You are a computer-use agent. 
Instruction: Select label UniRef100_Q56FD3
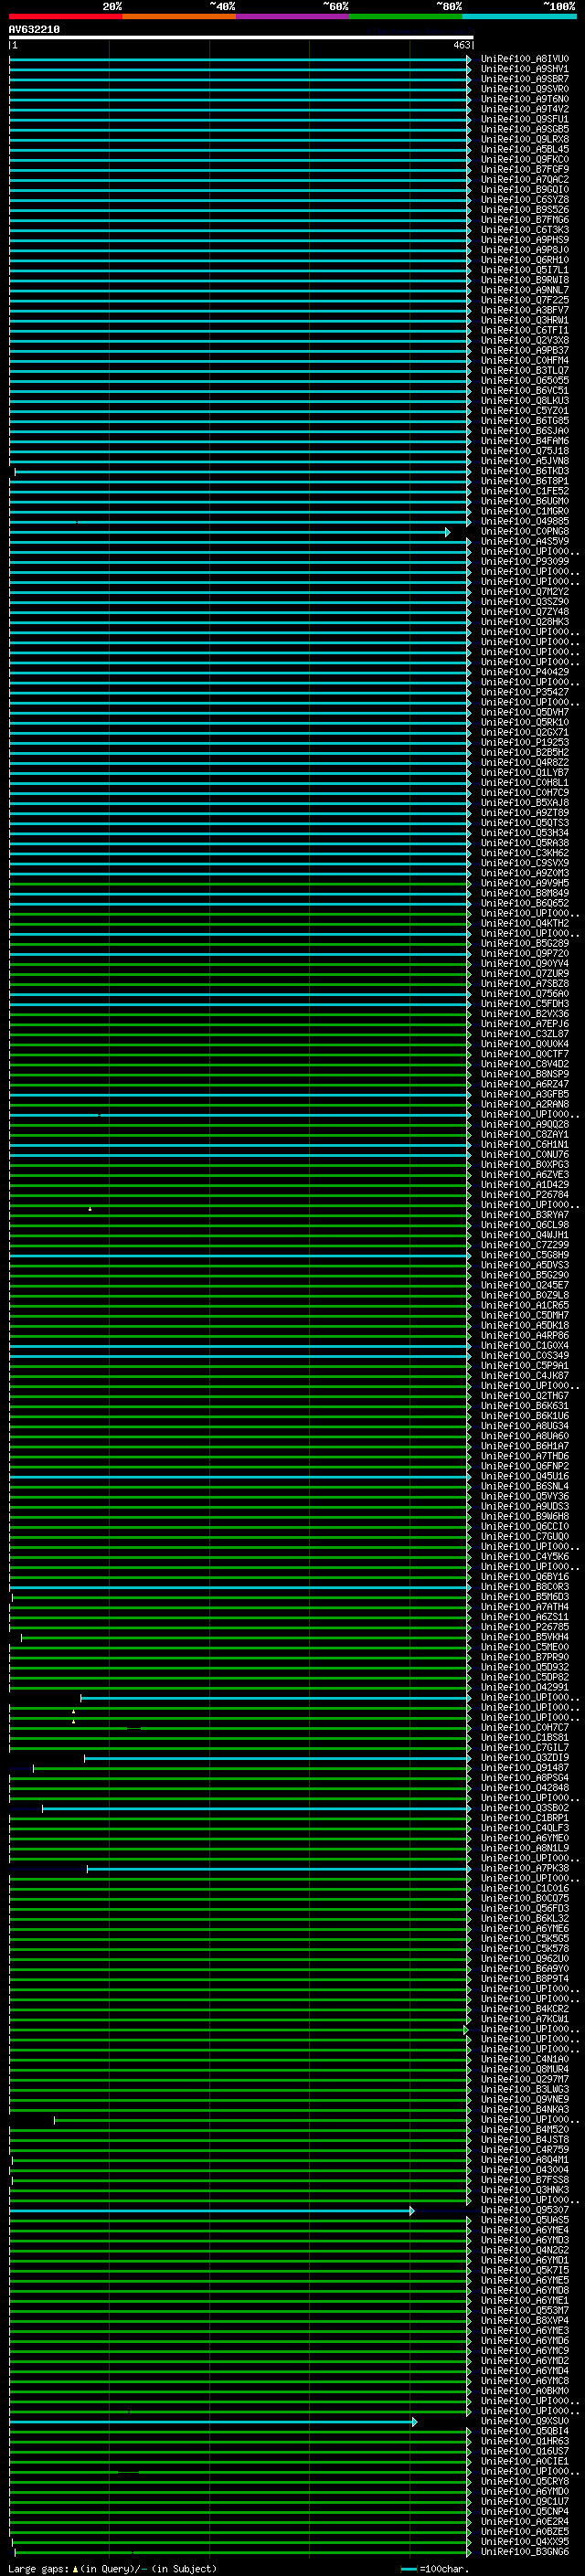[x=525, y=1908]
